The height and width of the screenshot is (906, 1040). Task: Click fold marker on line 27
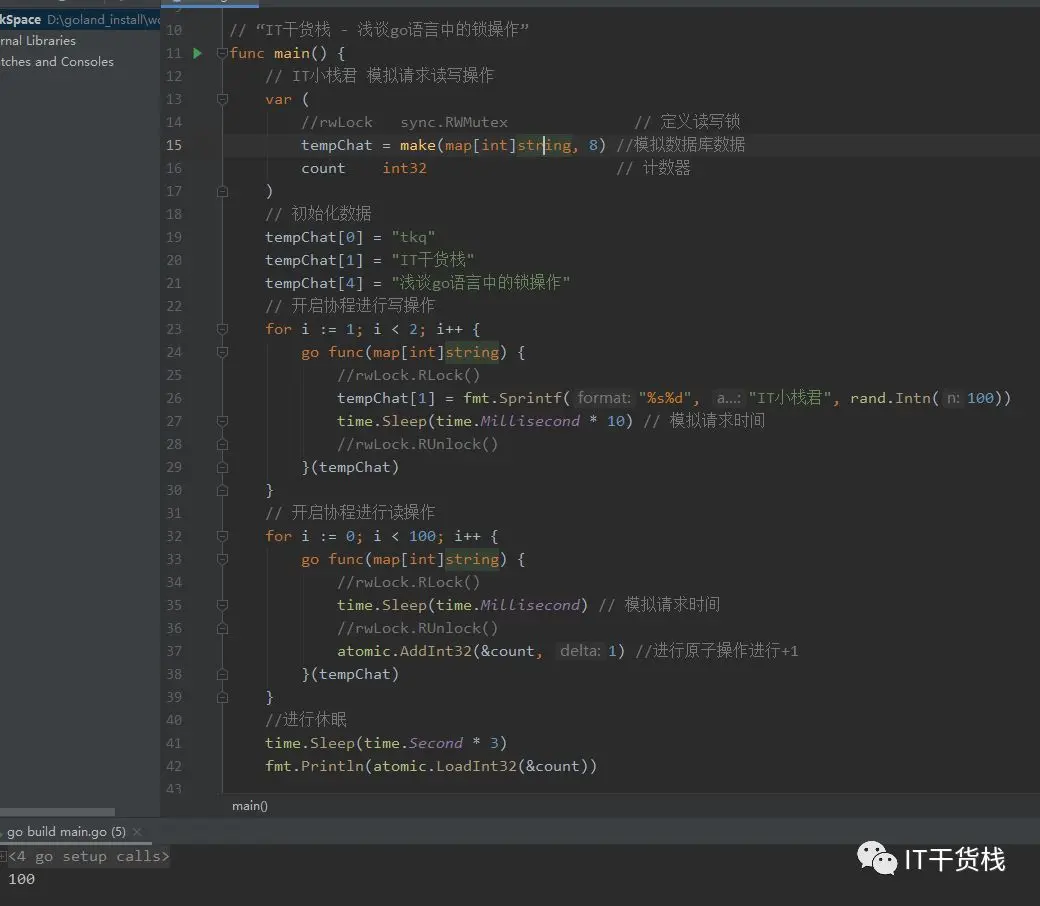tap(222, 421)
